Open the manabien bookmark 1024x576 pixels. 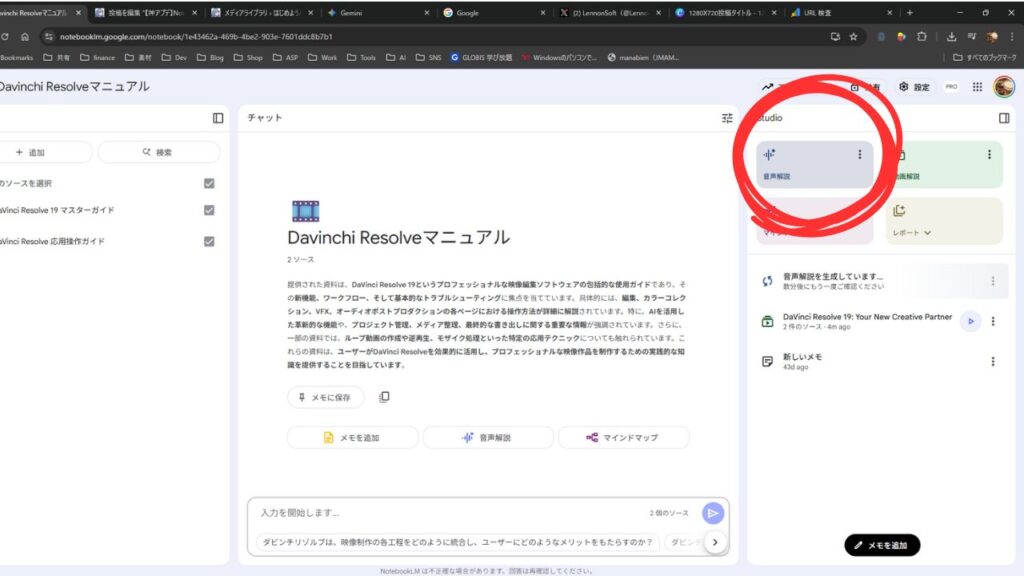click(644, 57)
